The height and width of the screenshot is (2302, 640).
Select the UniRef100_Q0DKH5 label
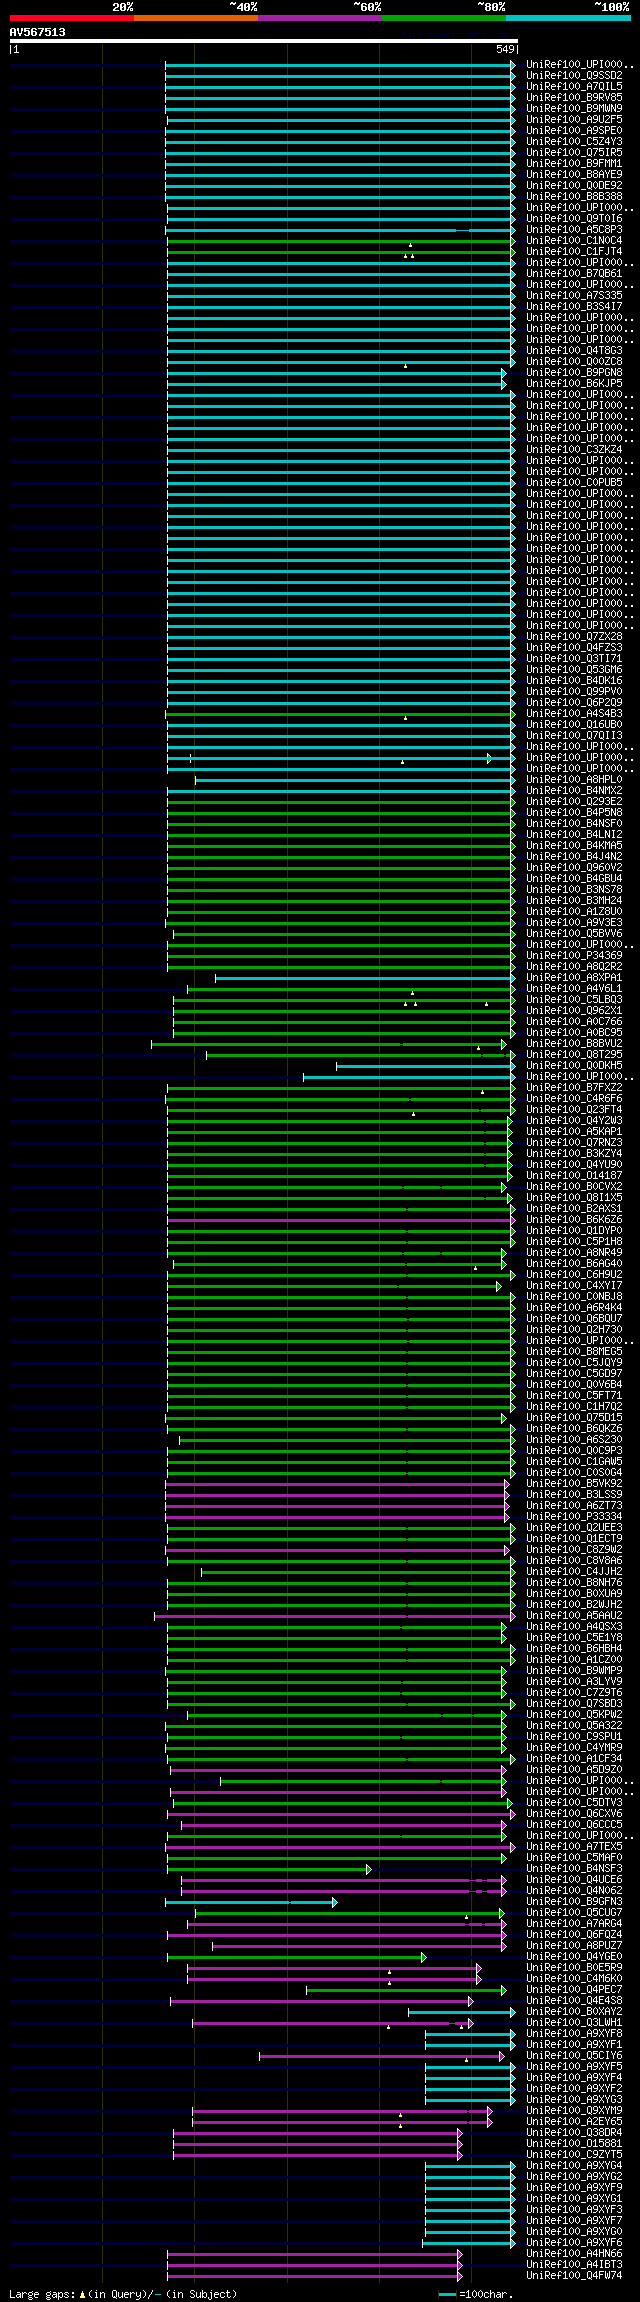tap(574, 1065)
